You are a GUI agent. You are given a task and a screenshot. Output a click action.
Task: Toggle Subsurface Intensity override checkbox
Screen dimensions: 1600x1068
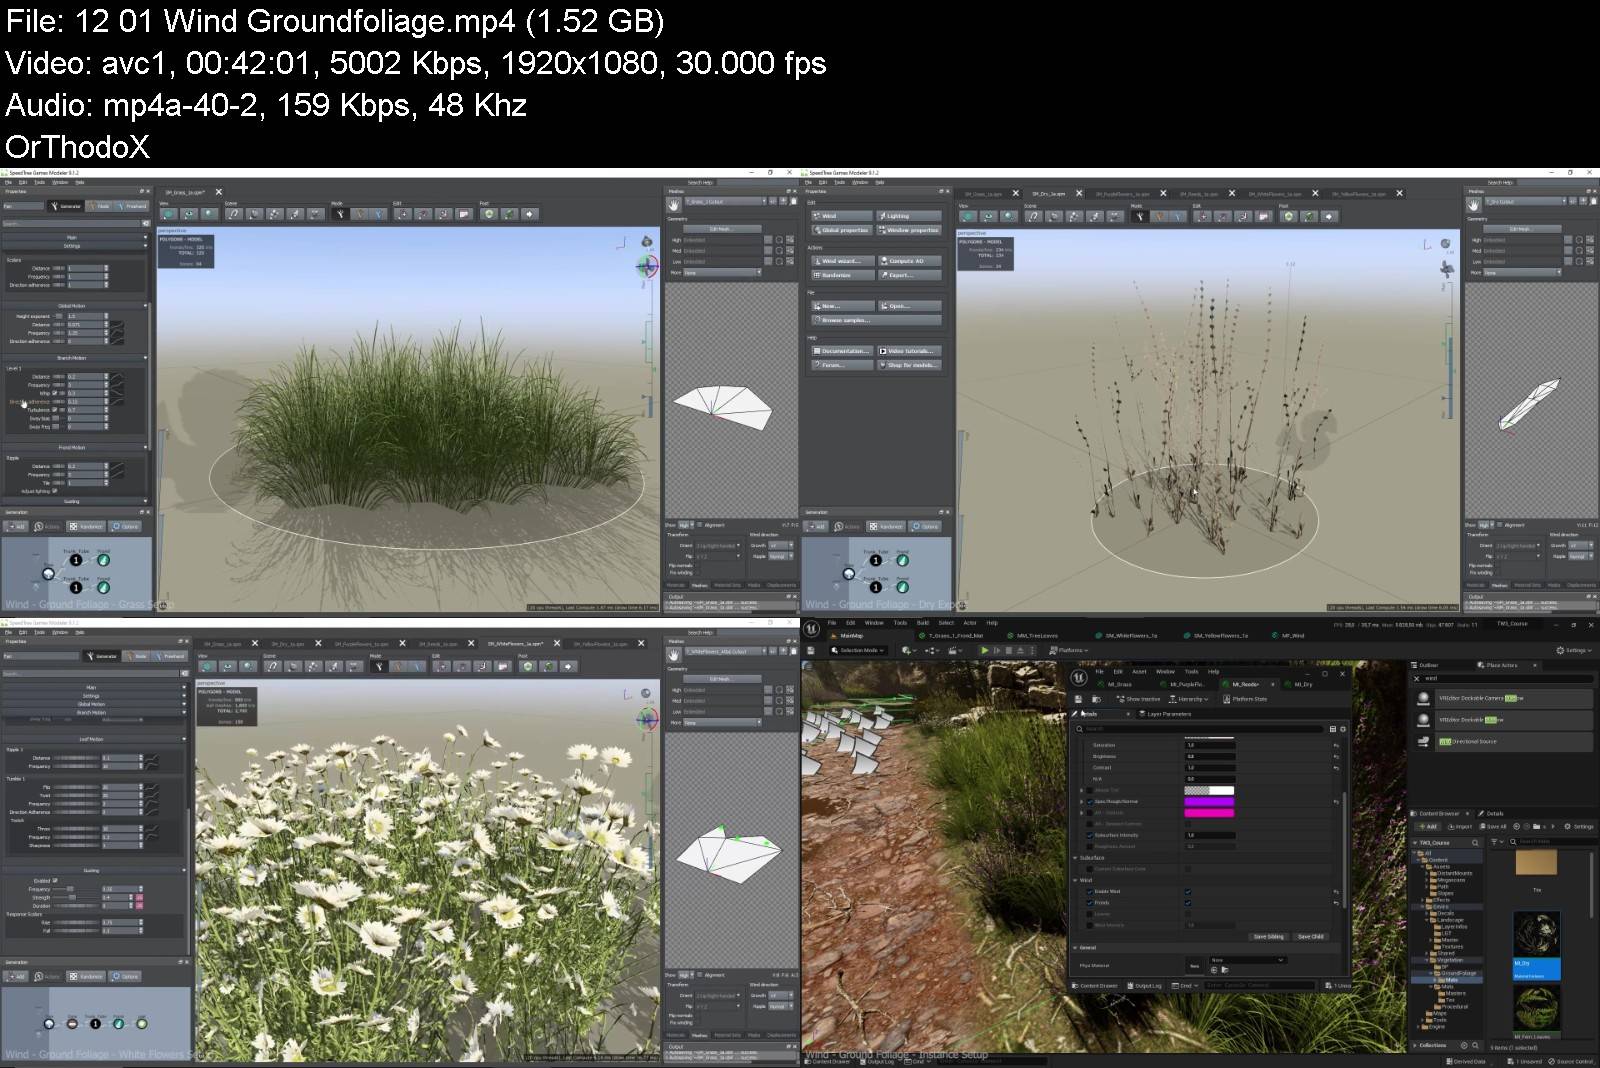[1090, 835]
